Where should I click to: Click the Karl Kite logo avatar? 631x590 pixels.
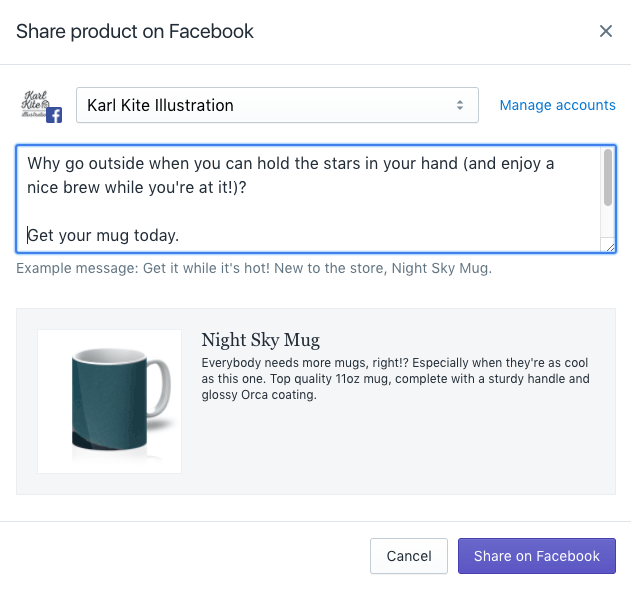click(x=36, y=103)
